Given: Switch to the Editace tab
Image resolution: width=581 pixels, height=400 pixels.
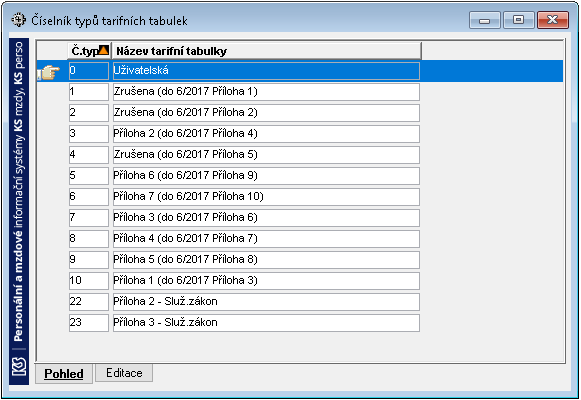Looking at the screenshot, I should (124, 373).
